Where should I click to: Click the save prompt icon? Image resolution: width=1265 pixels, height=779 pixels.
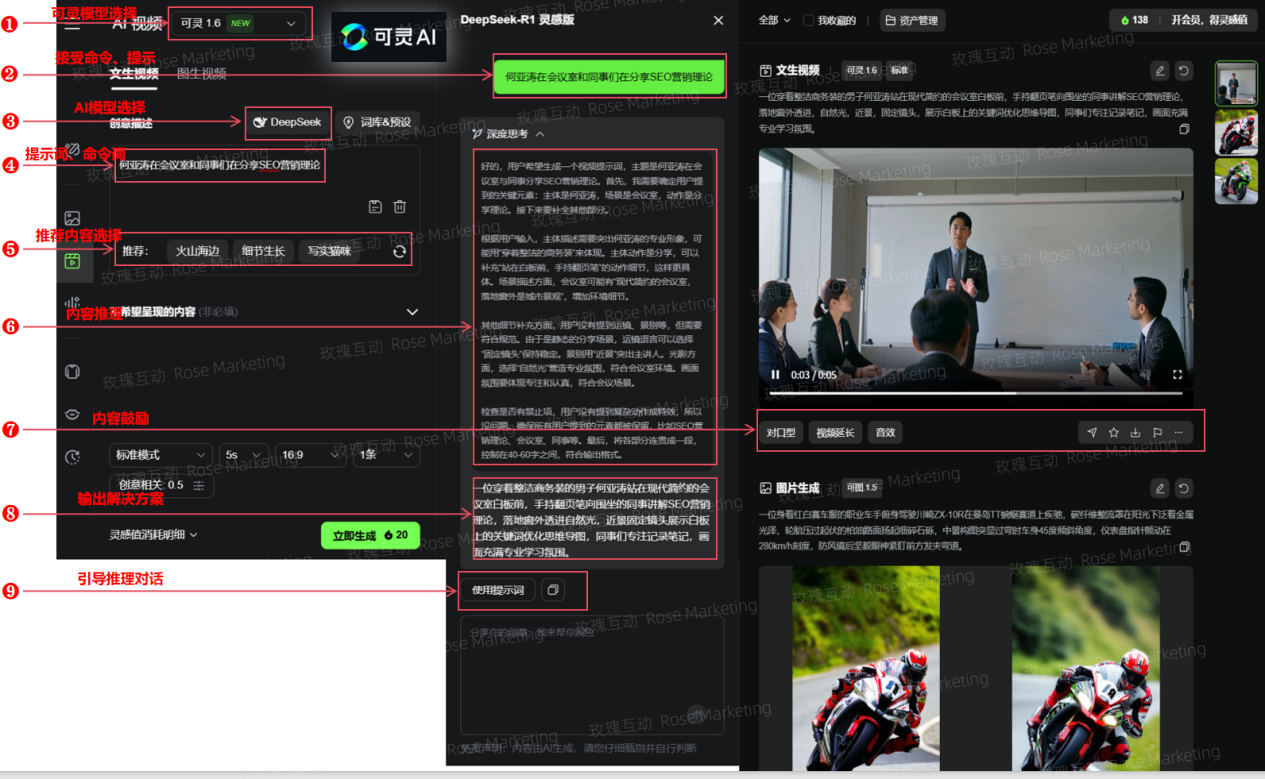coord(375,207)
